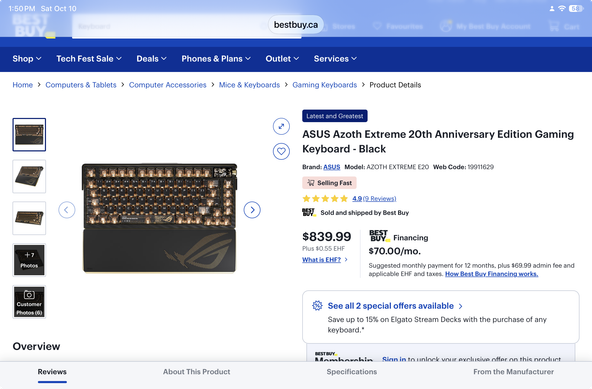This screenshot has width=592, height=389.
Task: Click the special offers gear badge icon
Action: (x=317, y=306)
